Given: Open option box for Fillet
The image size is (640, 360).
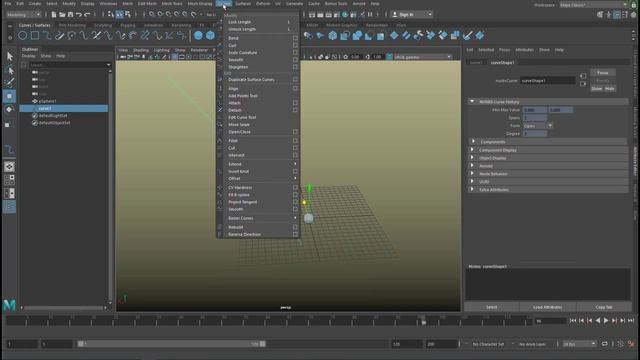Looking at the screenshot, I should (x=295, y=141).
